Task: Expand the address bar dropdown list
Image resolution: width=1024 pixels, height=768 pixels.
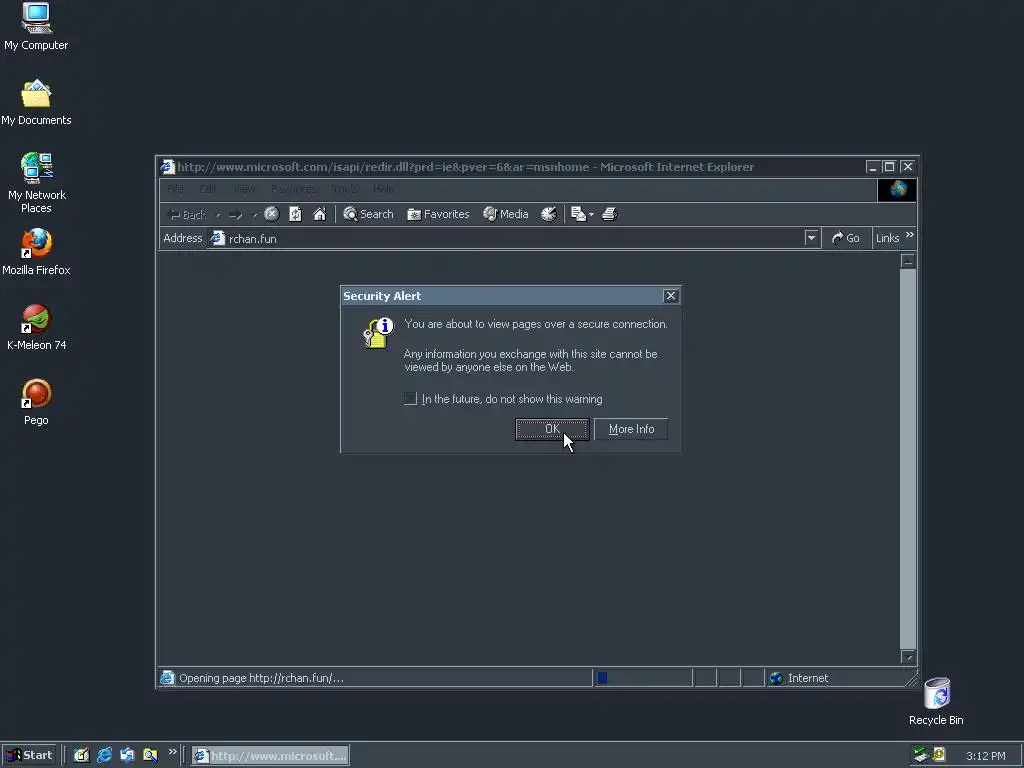Action: click(811, 238)
